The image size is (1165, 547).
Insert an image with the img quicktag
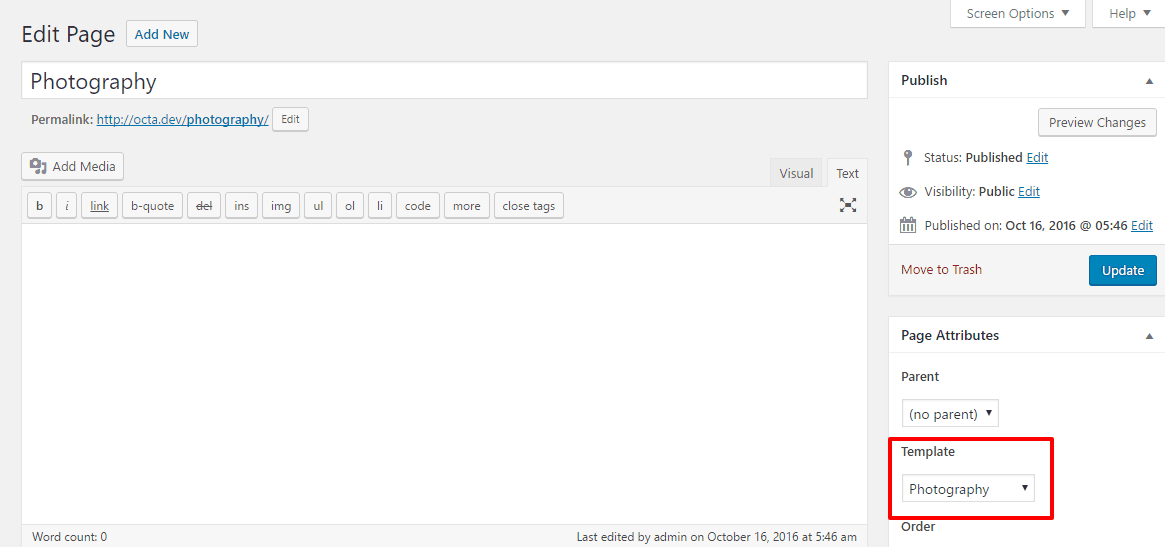(281, 206)
